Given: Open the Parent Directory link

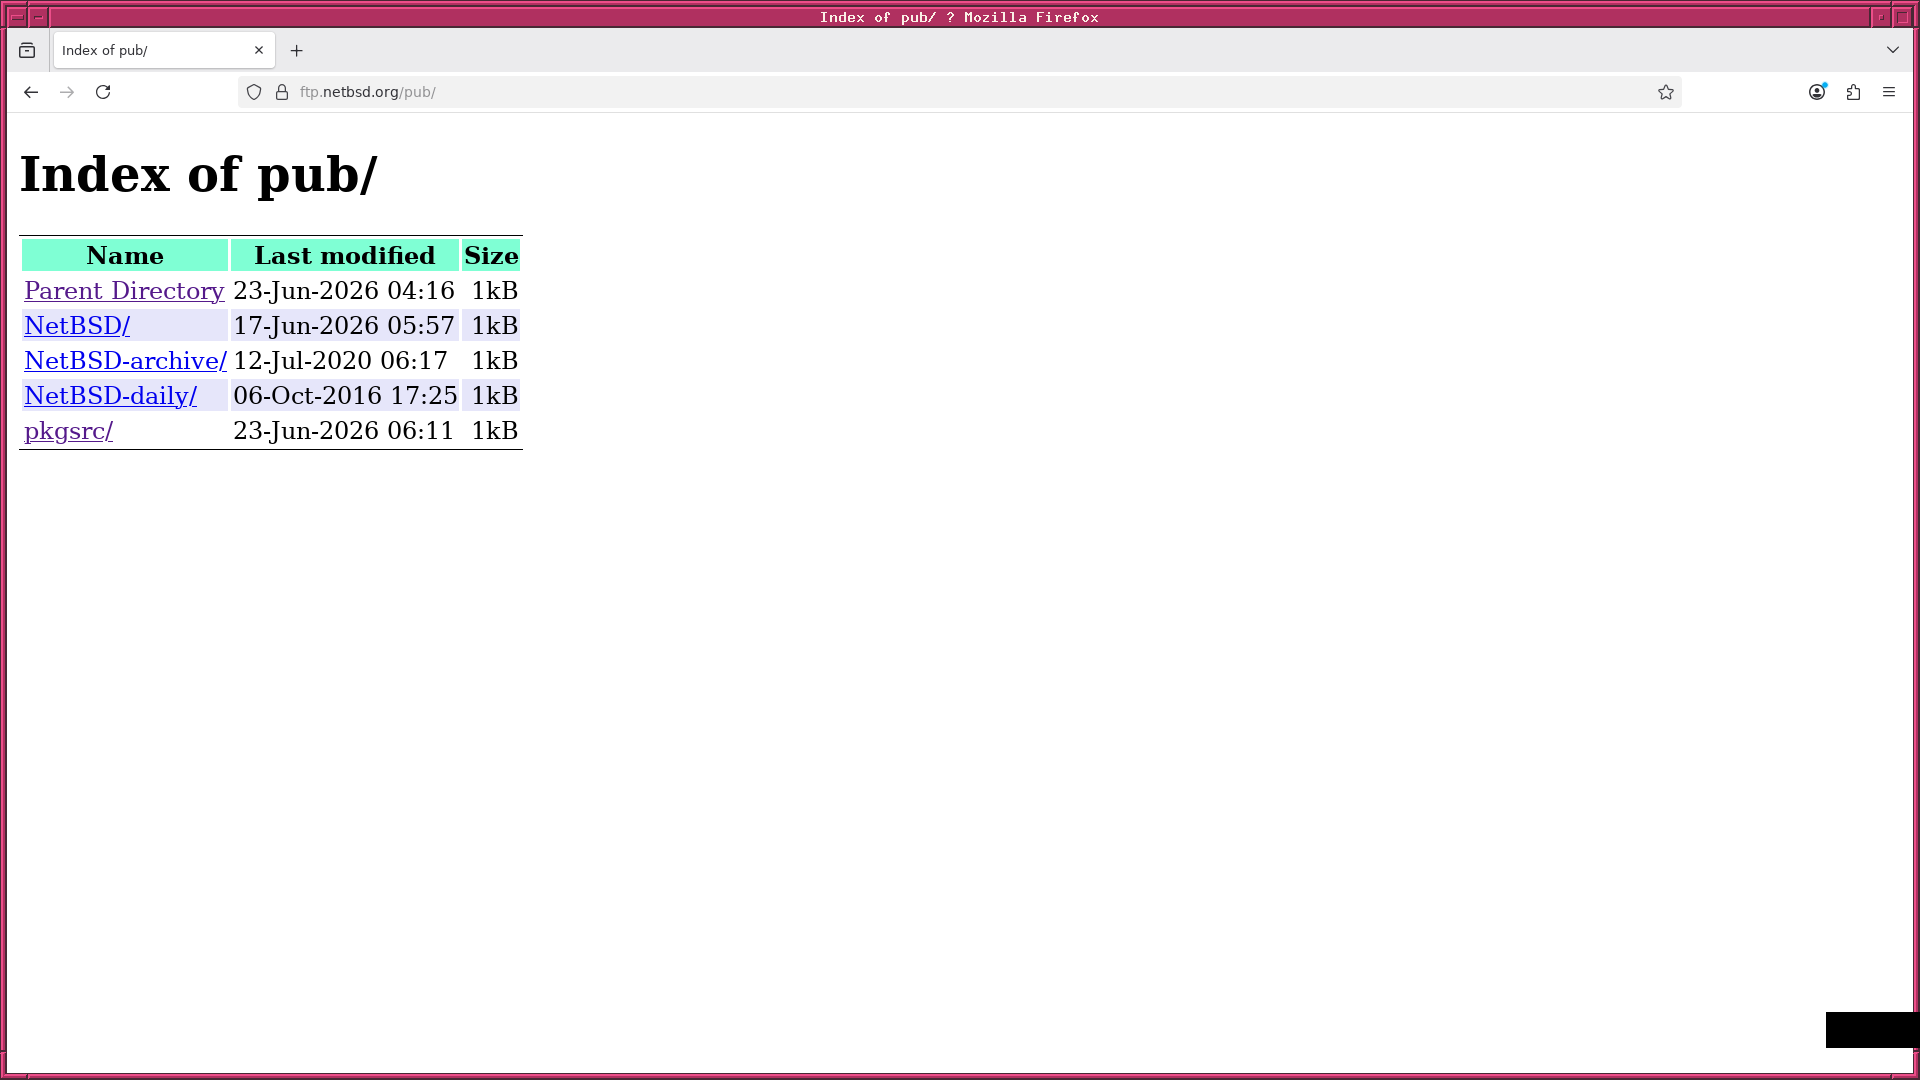Looking at the screenshot, I should coord(124,291).
